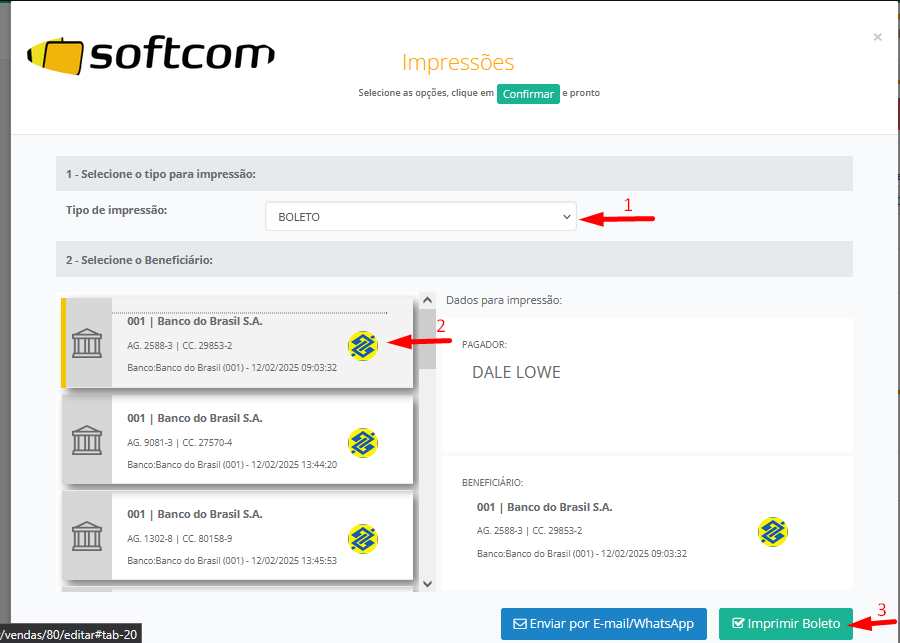Screen dimensions: 900x643
Task: Click Banco do Brasil logo for AG. 2588-3 in list
Action: (363, 346)
